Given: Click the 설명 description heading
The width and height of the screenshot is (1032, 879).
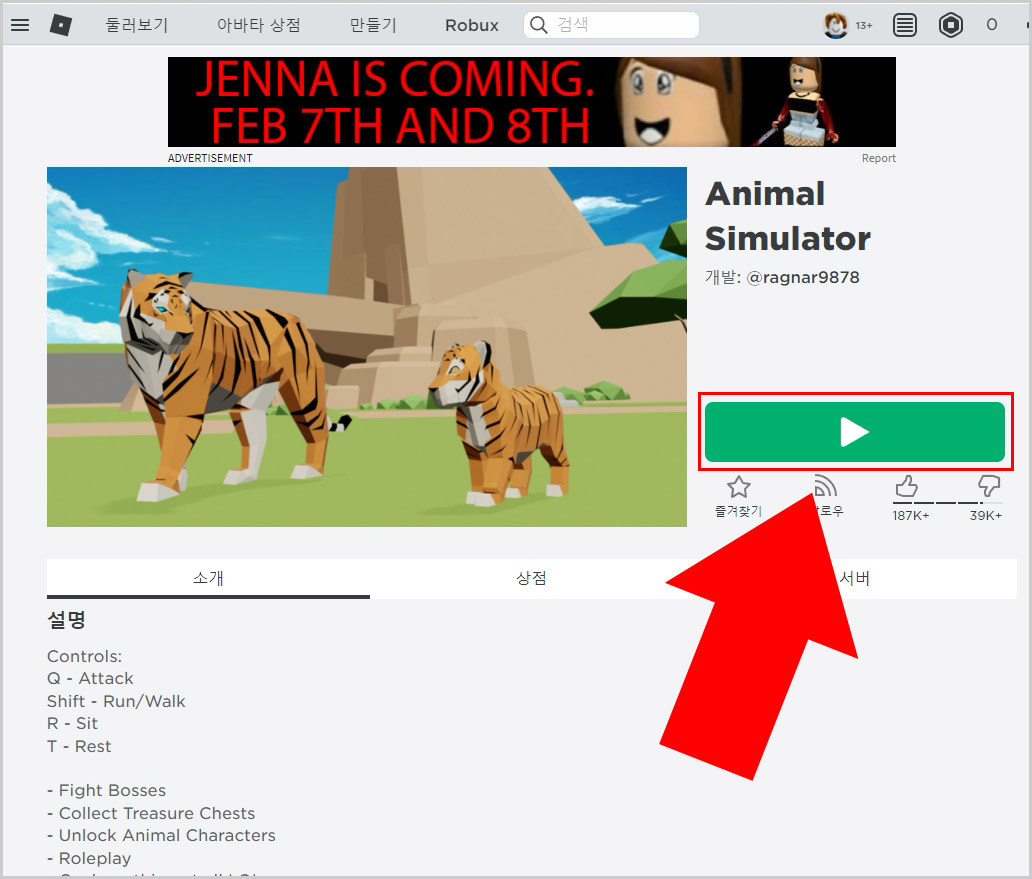Looking at the screenshot, I should tap(66, 620).
